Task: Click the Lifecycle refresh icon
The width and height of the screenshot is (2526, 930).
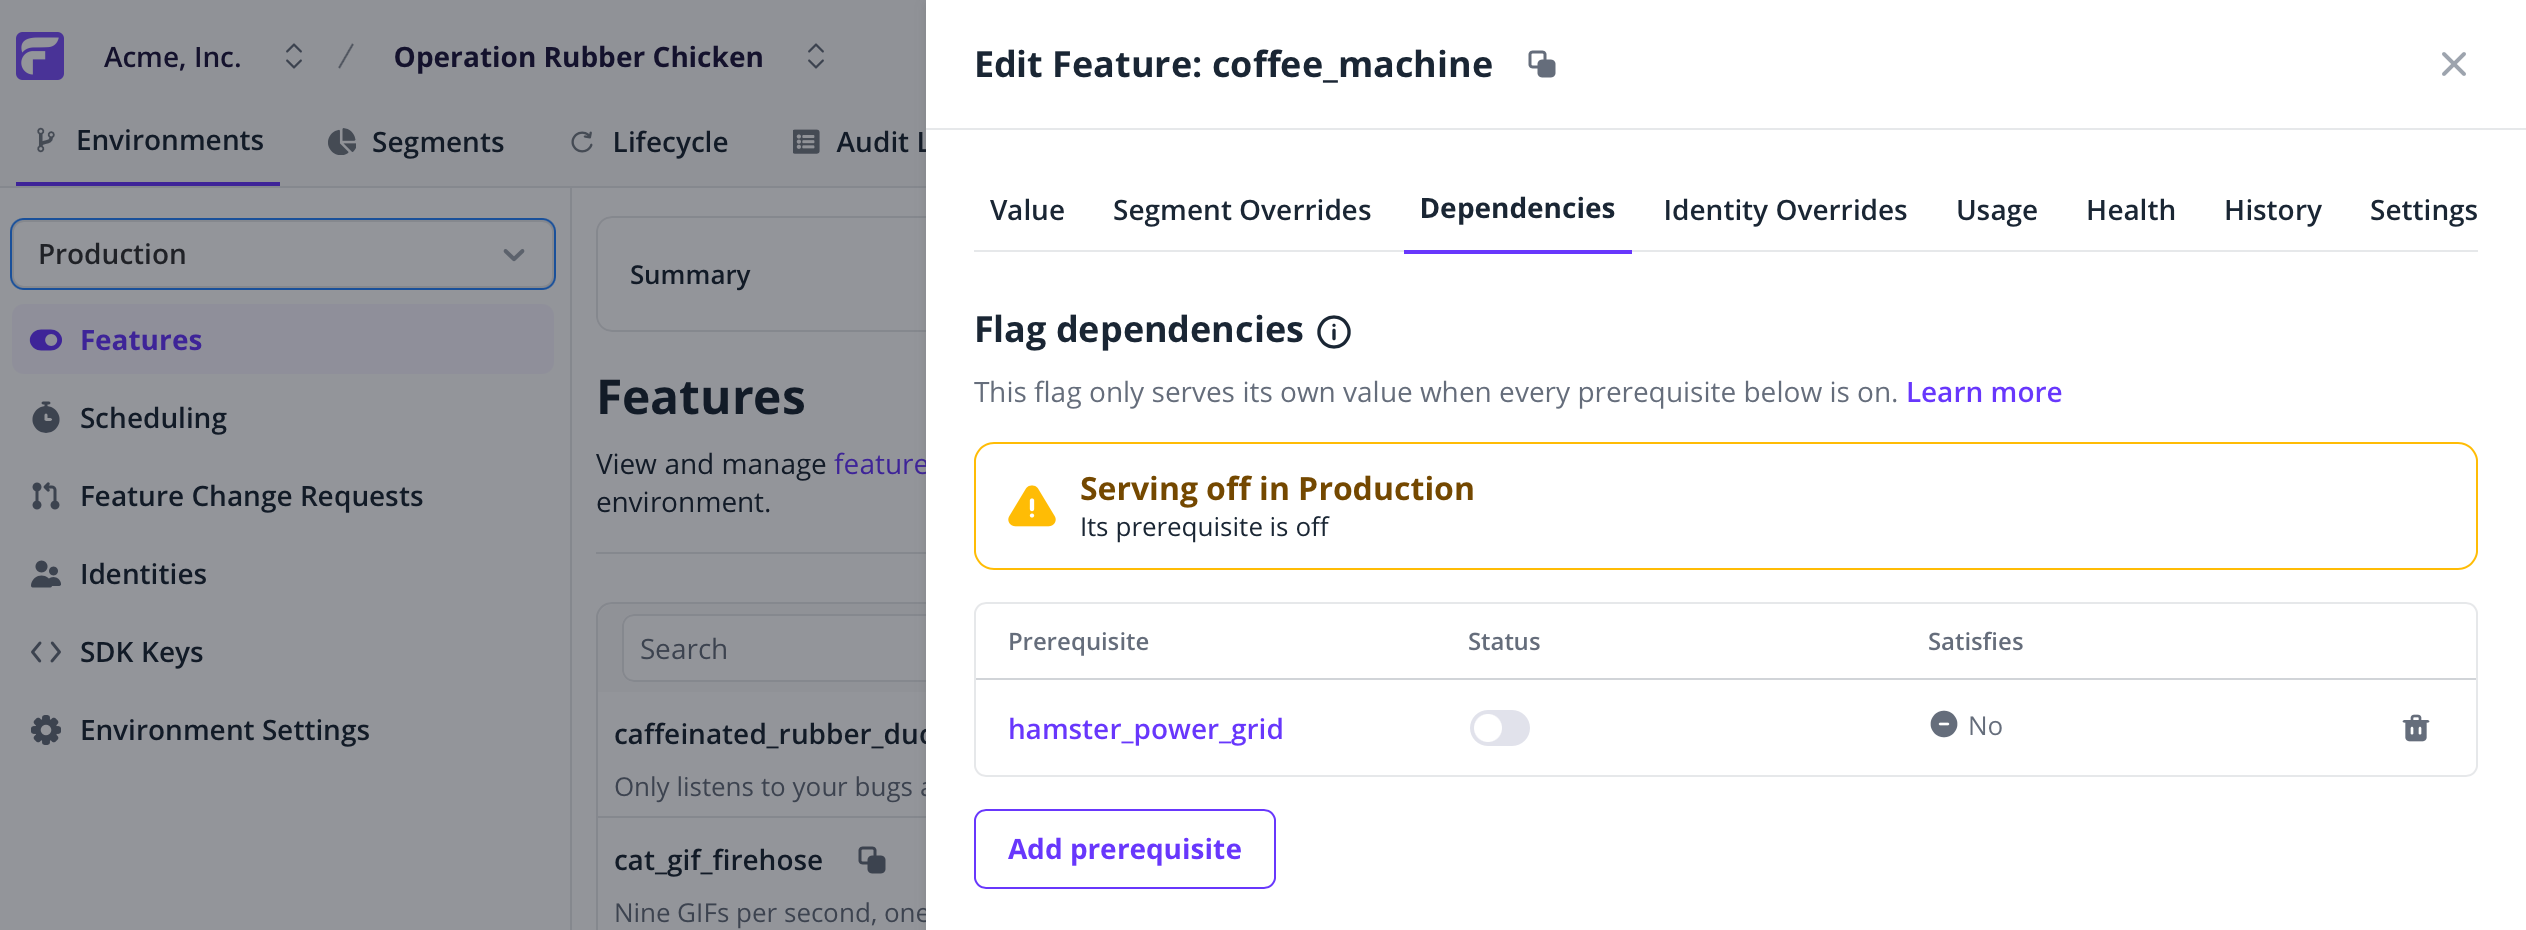Action: pyautogui.click(x=582, y=142)
